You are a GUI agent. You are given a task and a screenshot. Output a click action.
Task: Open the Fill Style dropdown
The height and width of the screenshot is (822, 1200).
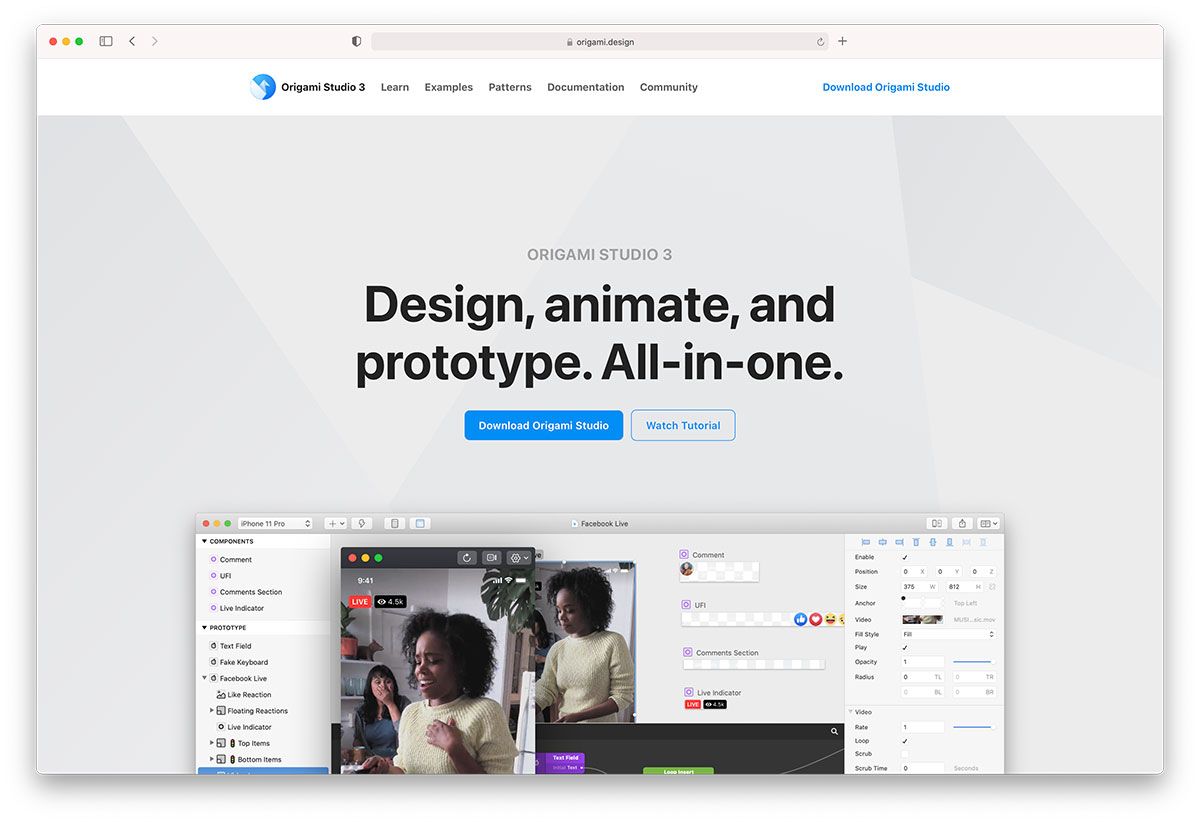coord(949,634)
